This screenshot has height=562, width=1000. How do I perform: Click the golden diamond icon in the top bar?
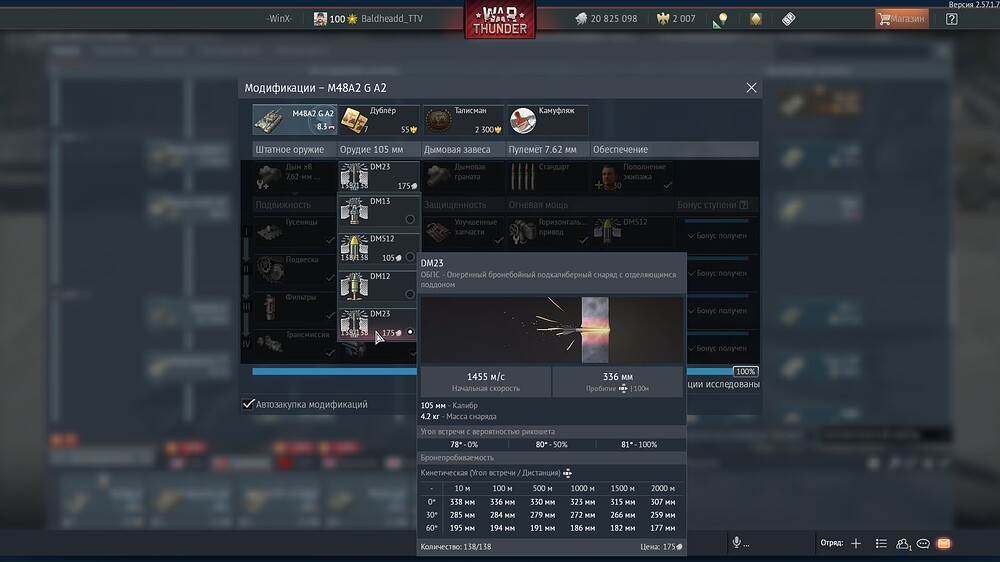pyautogui.click(x=755, y=19)
